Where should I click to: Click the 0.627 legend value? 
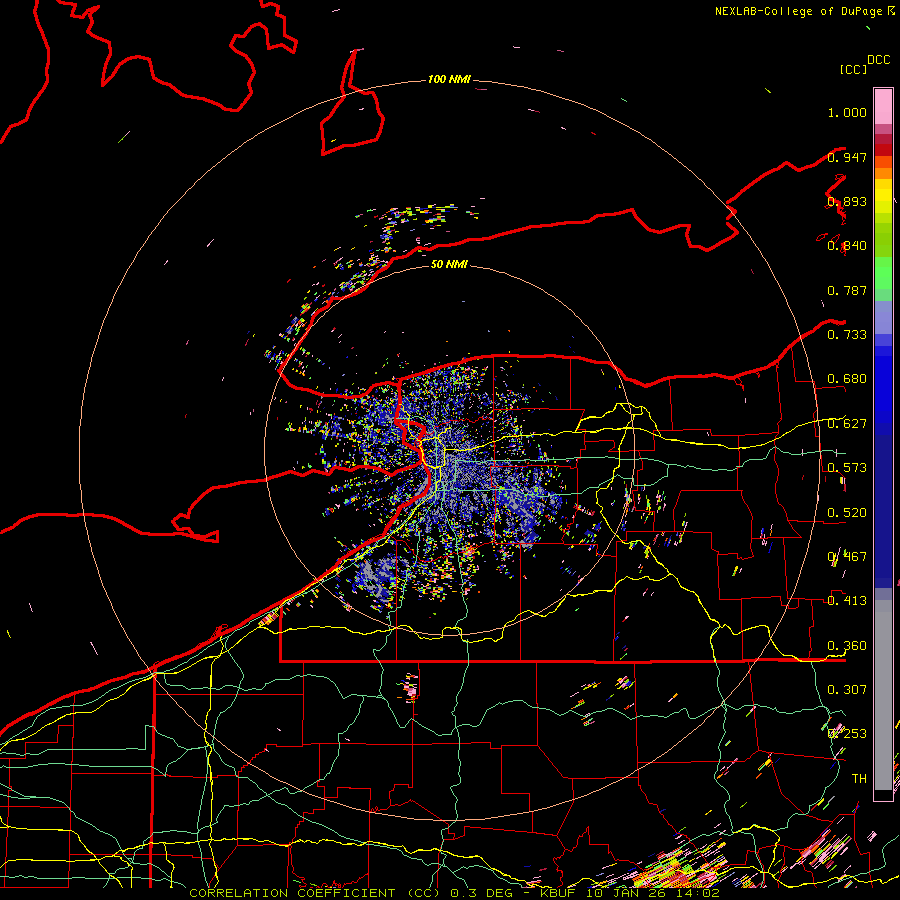(847, 424)
